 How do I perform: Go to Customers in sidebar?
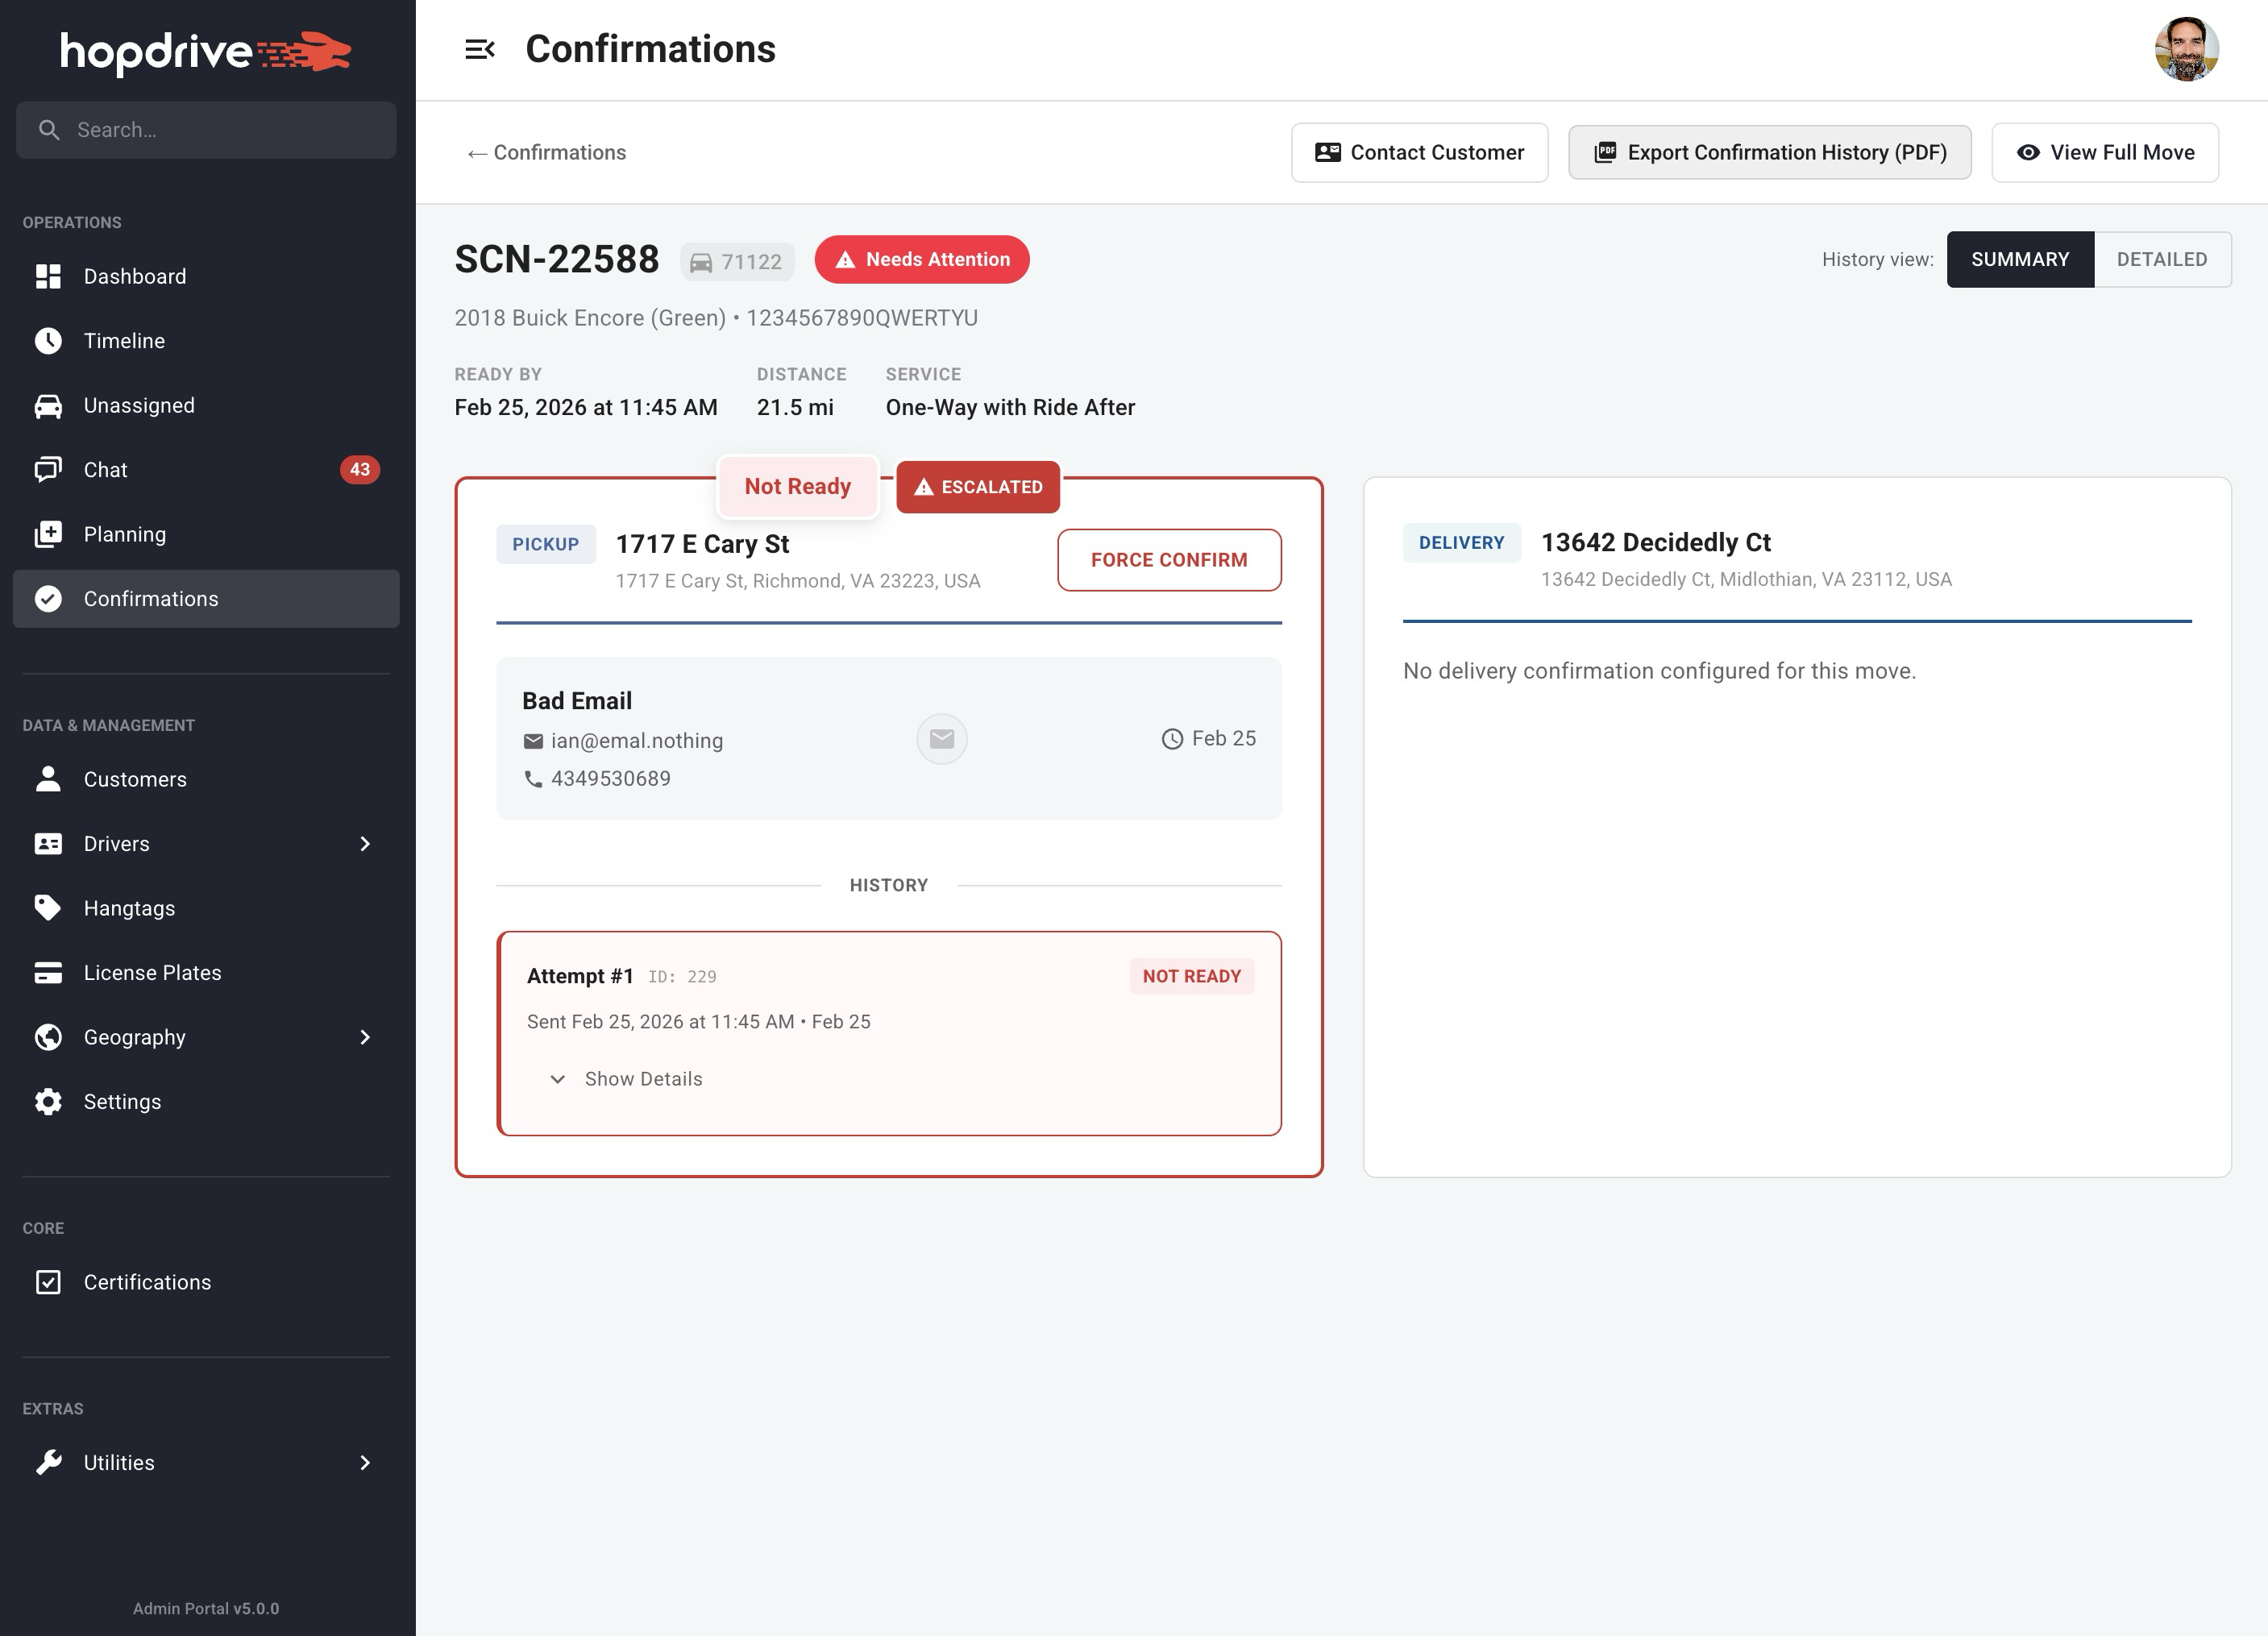tap(135, 780)
